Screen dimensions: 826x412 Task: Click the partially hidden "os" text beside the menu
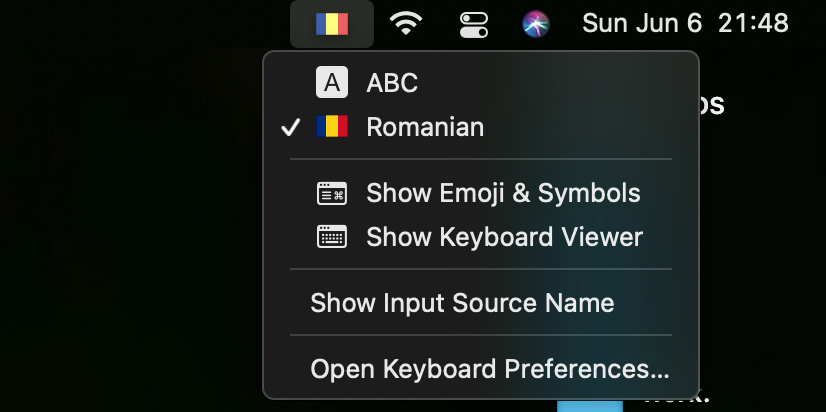coord(711,105)
